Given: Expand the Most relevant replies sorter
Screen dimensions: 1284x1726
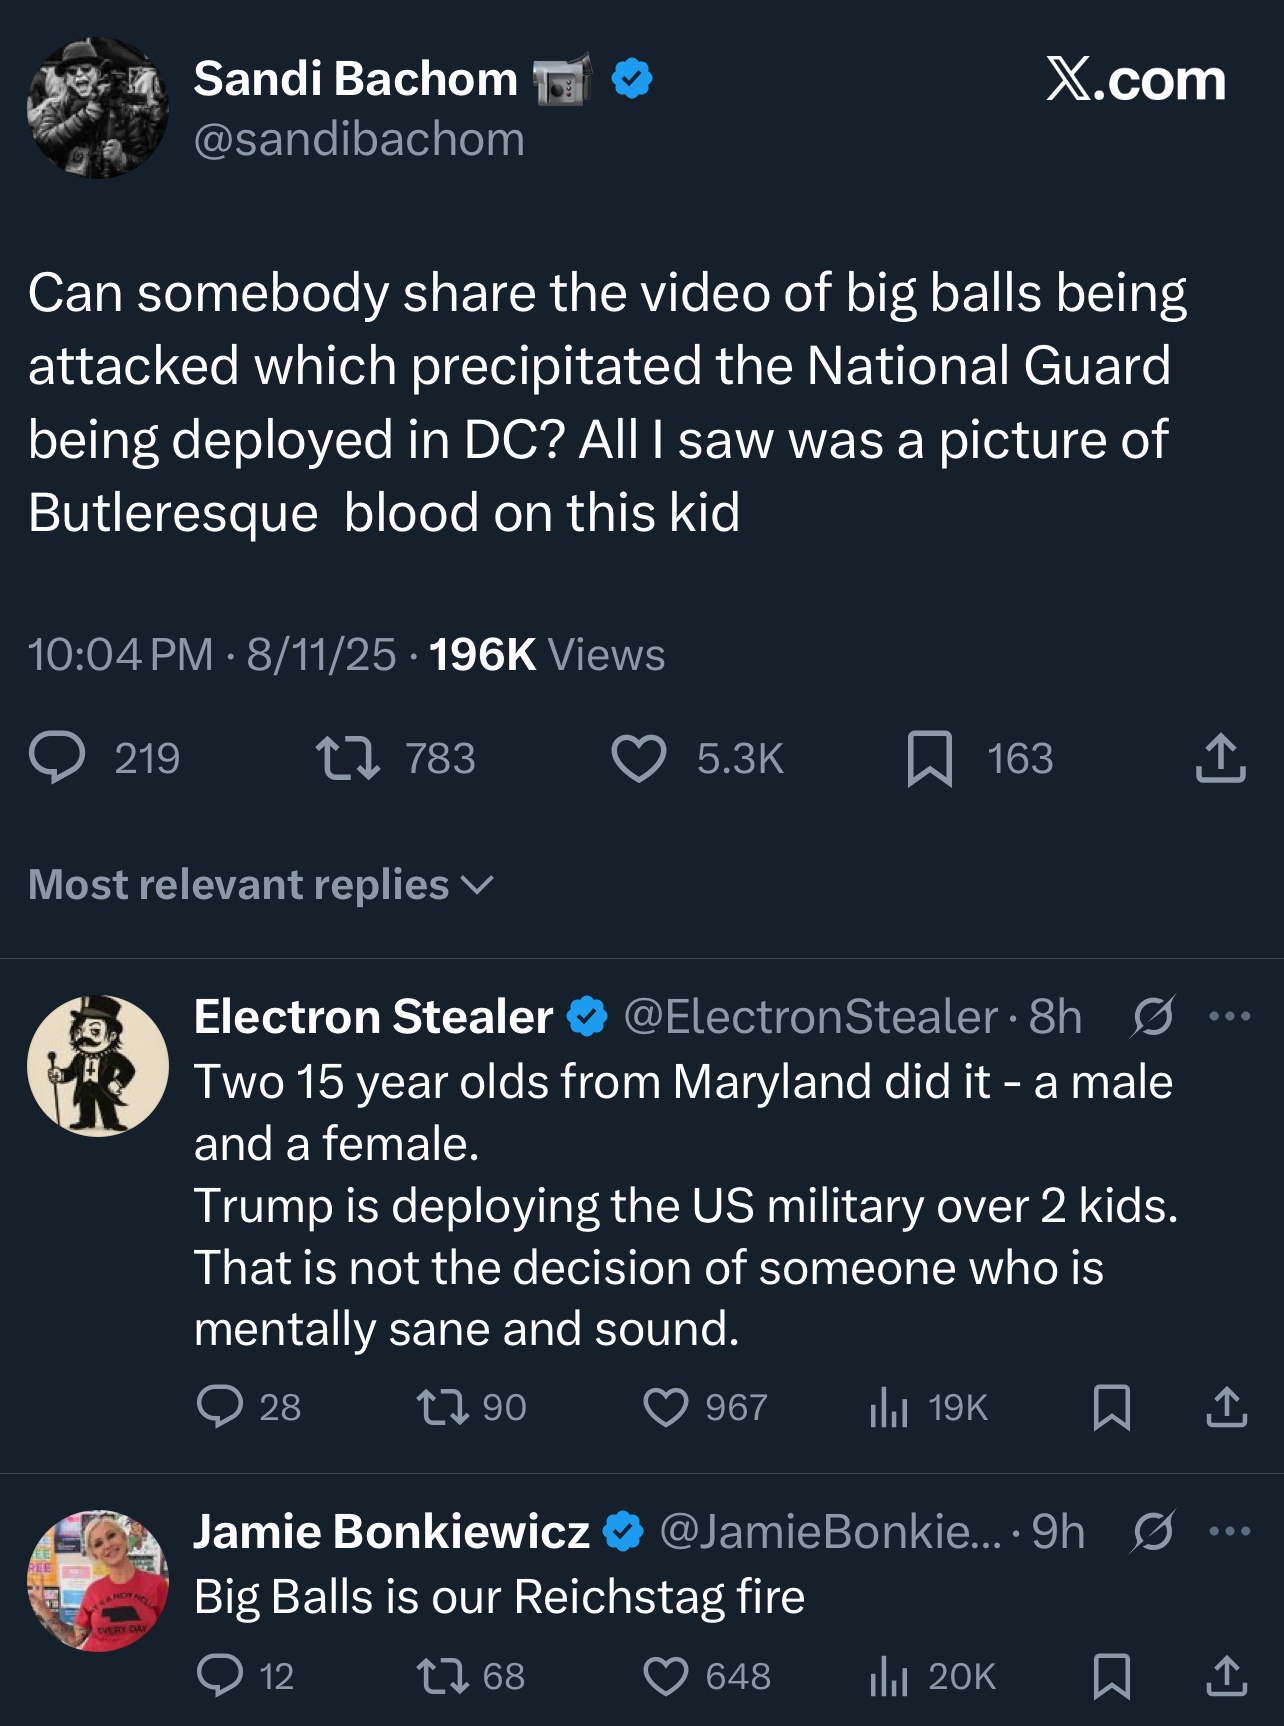Looking at the screenshot, I should (x=261, y=885).
